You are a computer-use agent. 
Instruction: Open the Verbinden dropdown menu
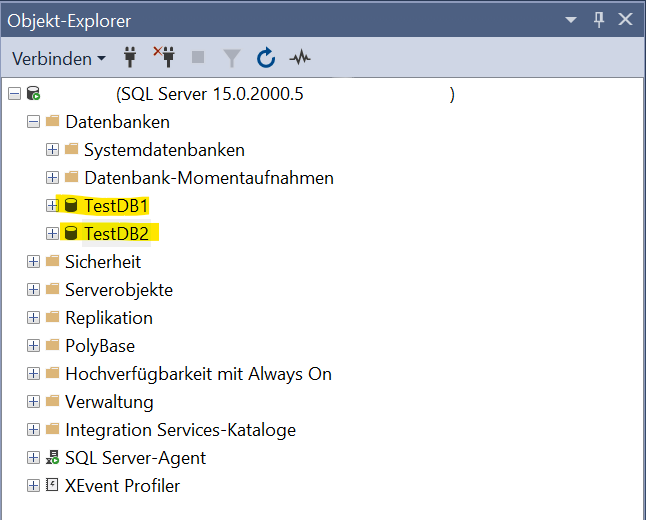coord(59,58)
